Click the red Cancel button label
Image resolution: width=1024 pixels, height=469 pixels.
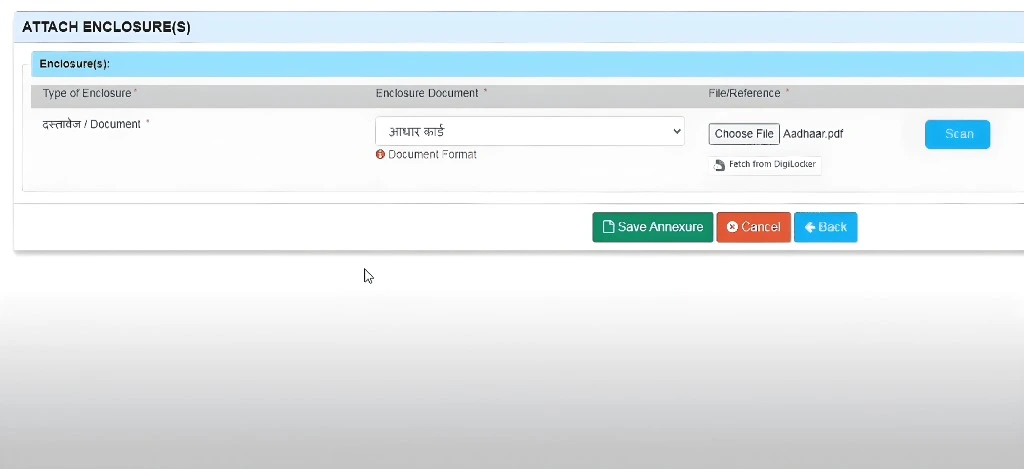[x=760, y=227]
